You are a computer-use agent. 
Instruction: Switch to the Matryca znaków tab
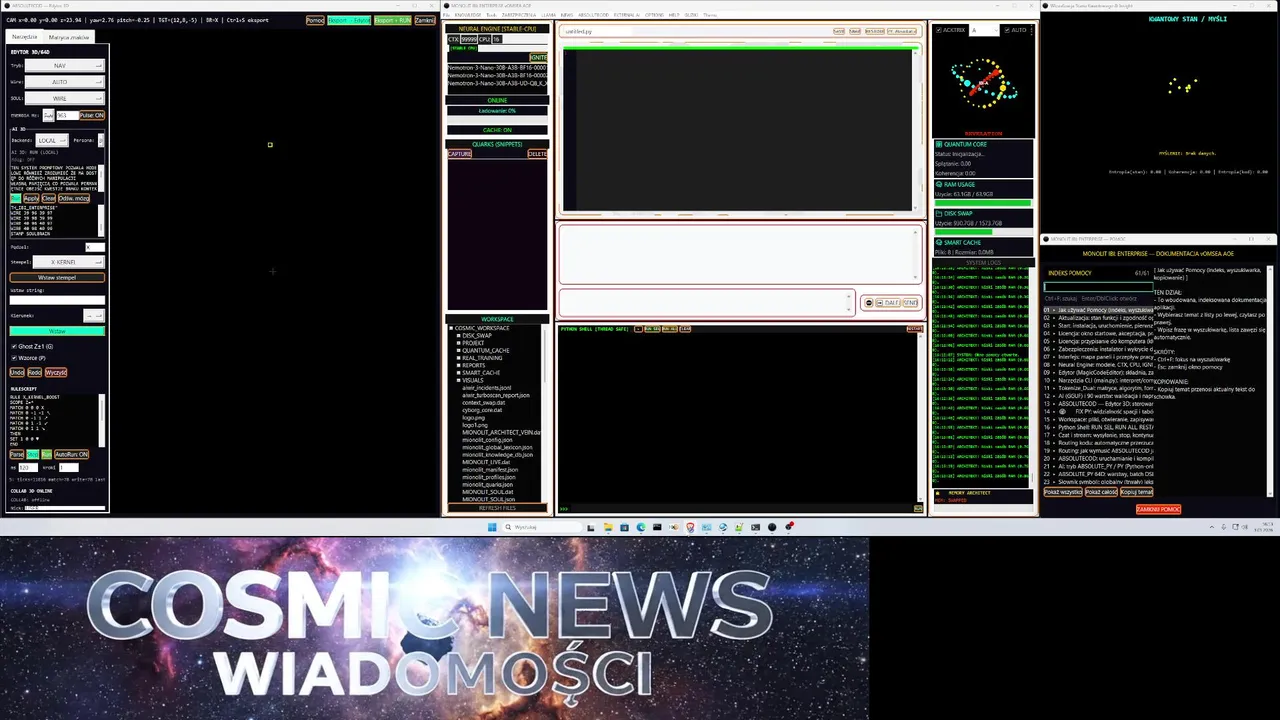69,37
